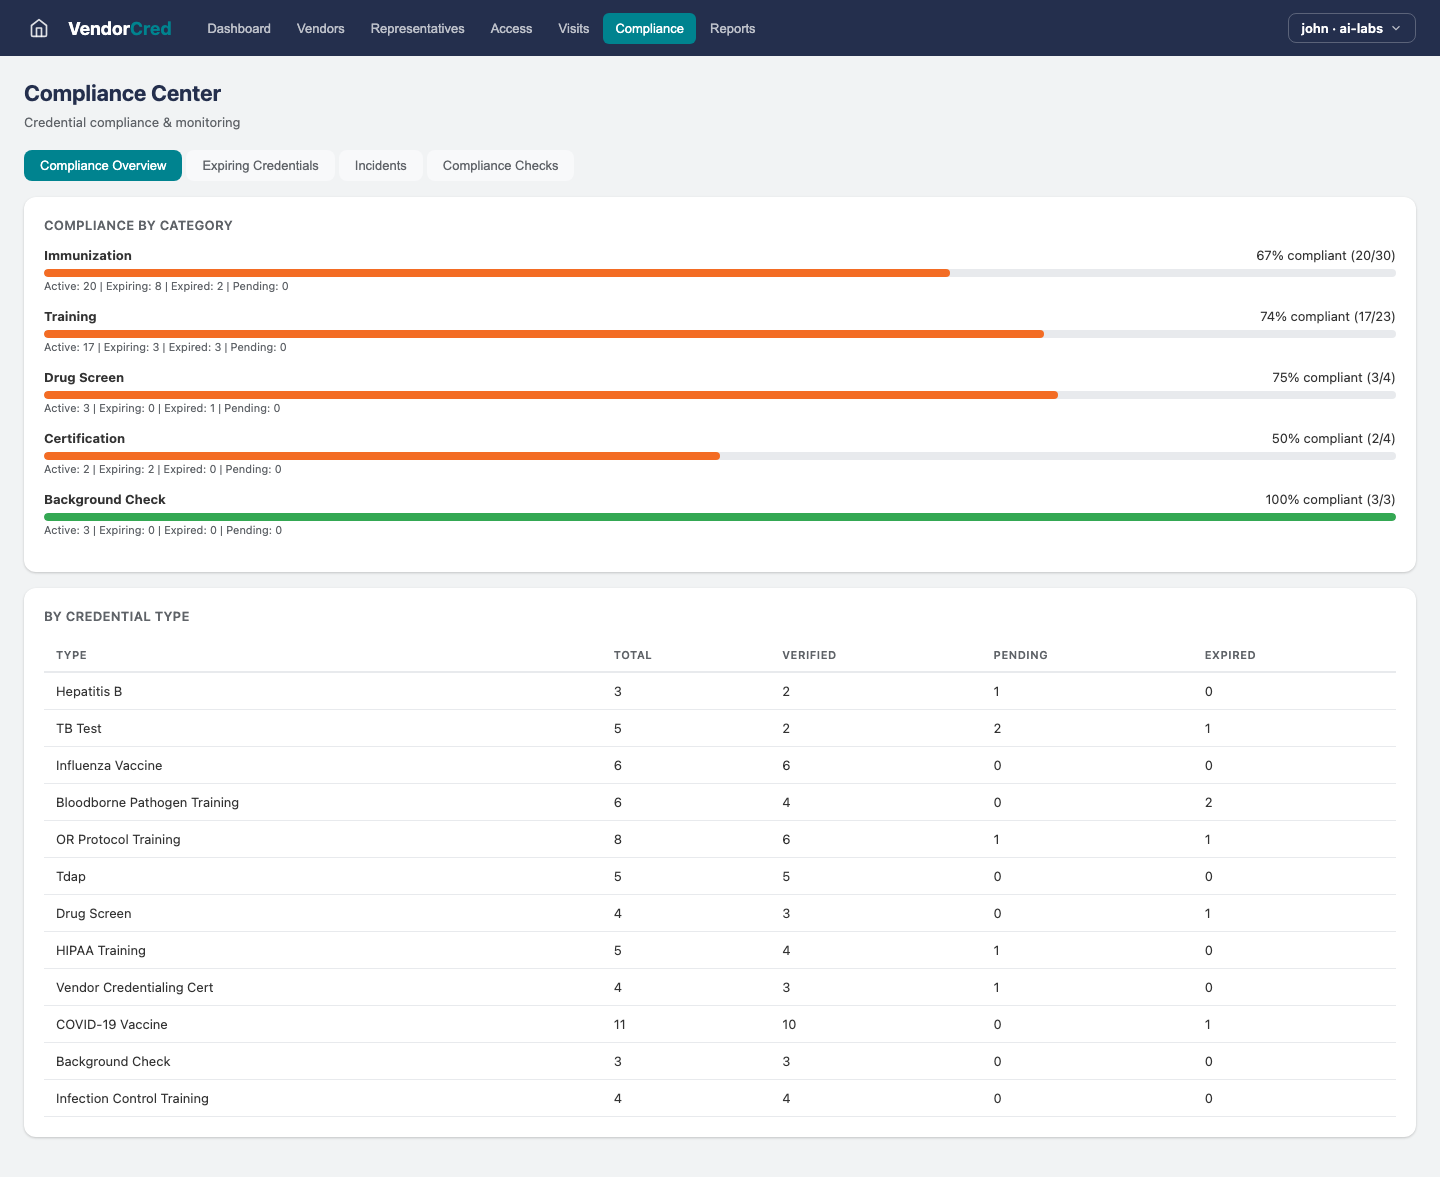Open the VendorCred logo link
Viewport: 1440px width, 1177px height.
click(119, 28)
